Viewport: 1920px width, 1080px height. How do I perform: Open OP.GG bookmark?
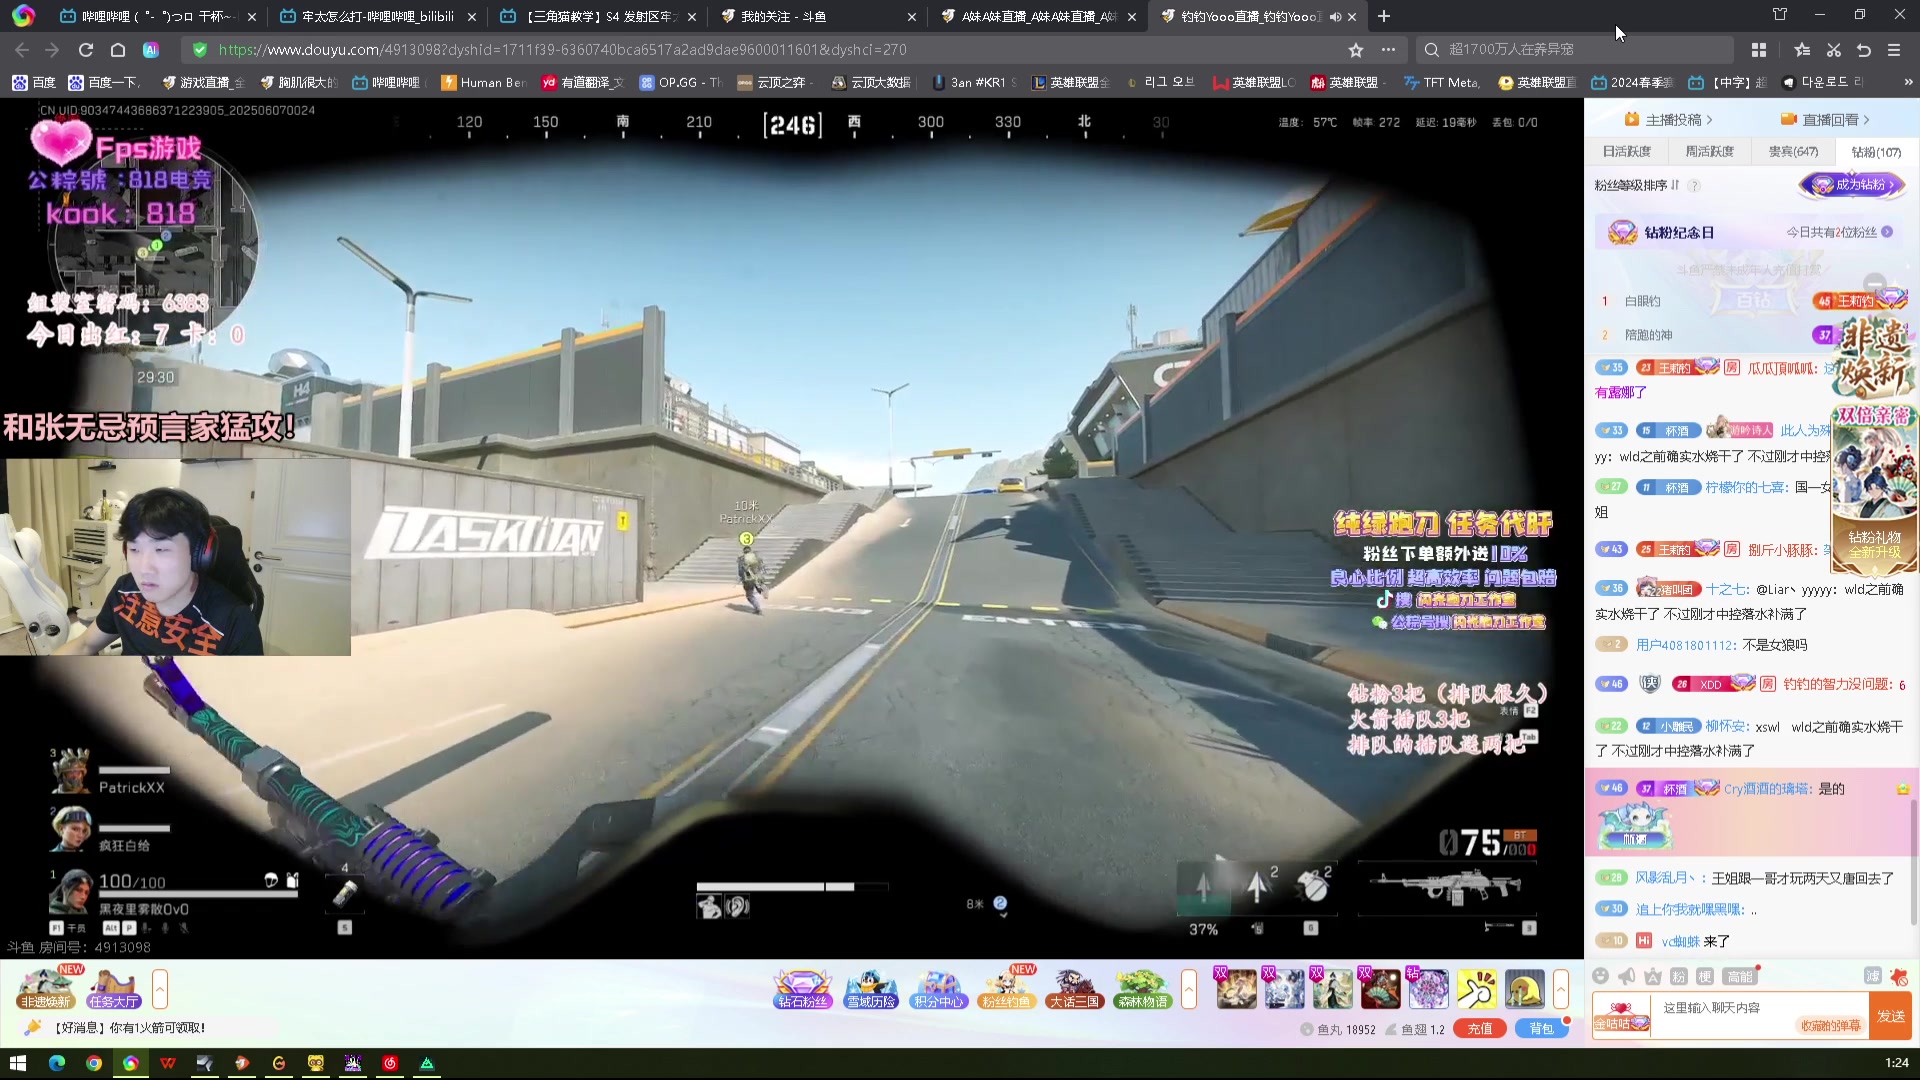(x=681, y=83)
